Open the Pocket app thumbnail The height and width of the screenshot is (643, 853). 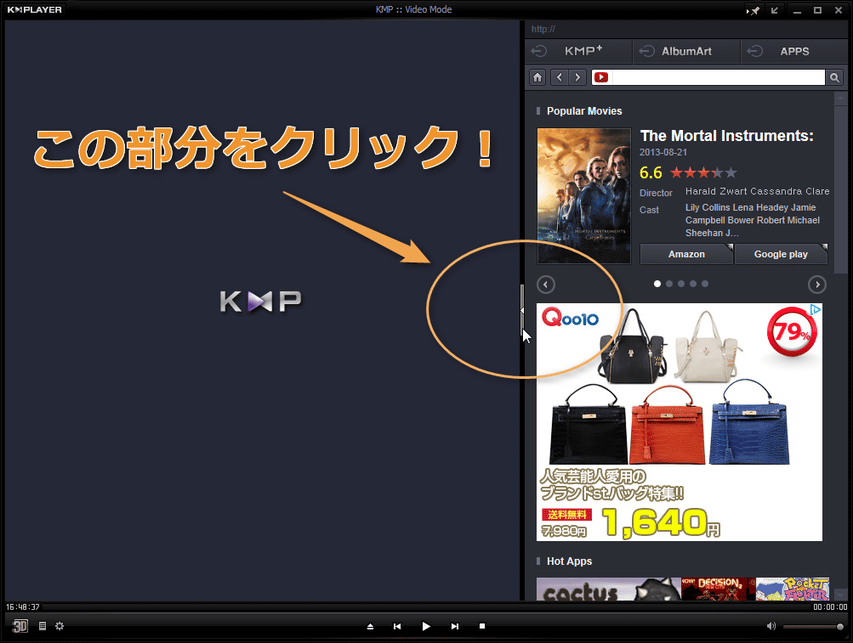tap(793, 589)
